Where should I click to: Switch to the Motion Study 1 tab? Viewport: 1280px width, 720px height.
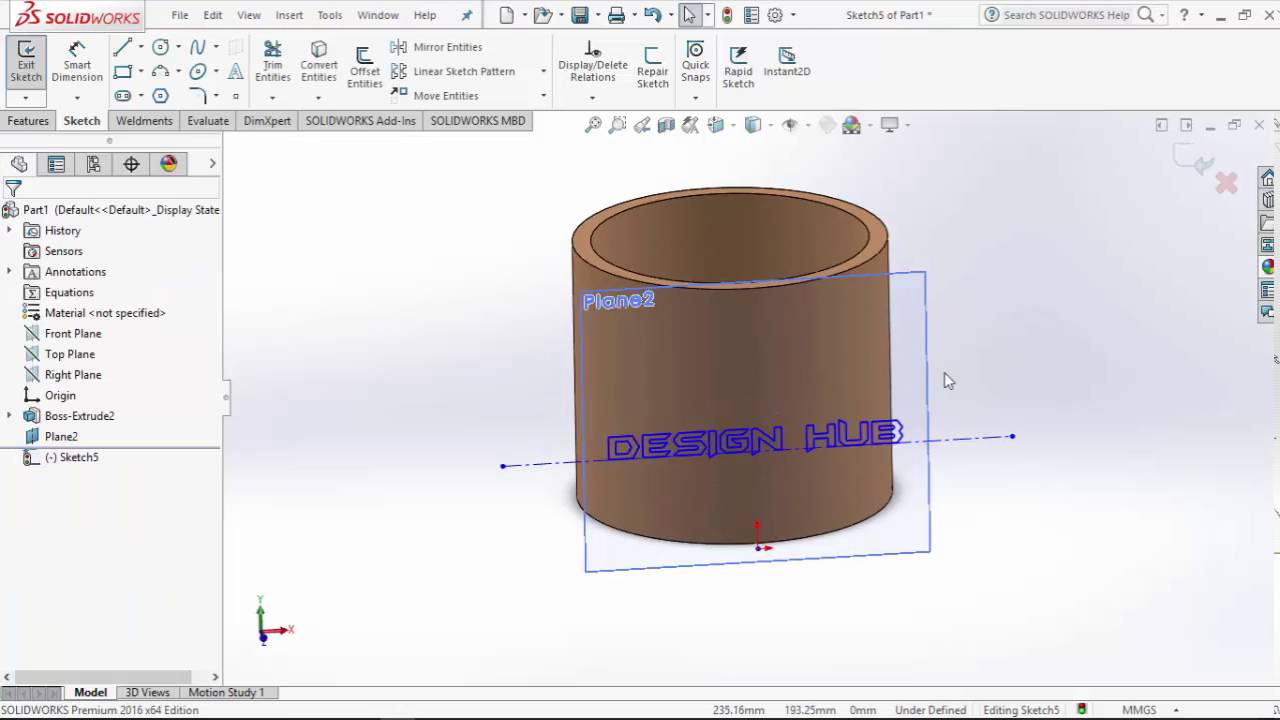pos(226,692)
